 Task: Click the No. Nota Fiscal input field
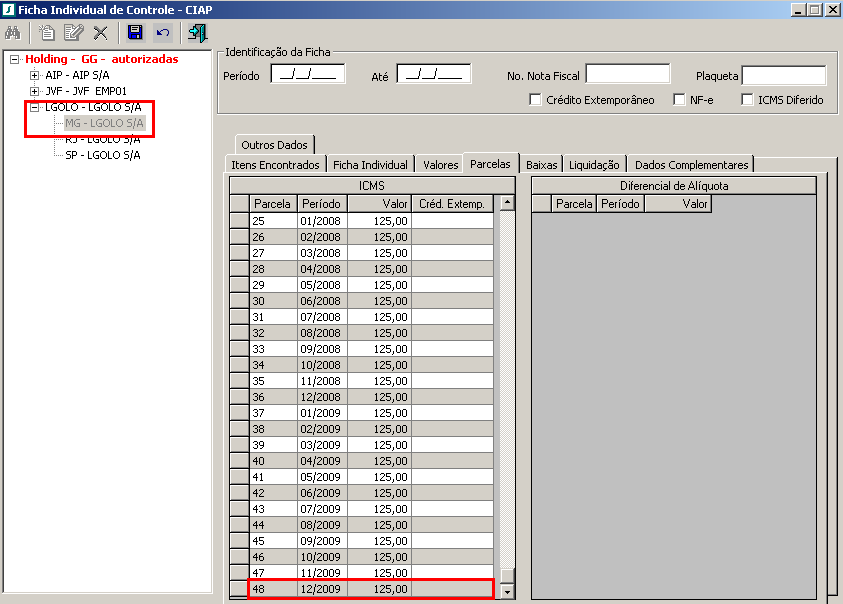(627, 74)
